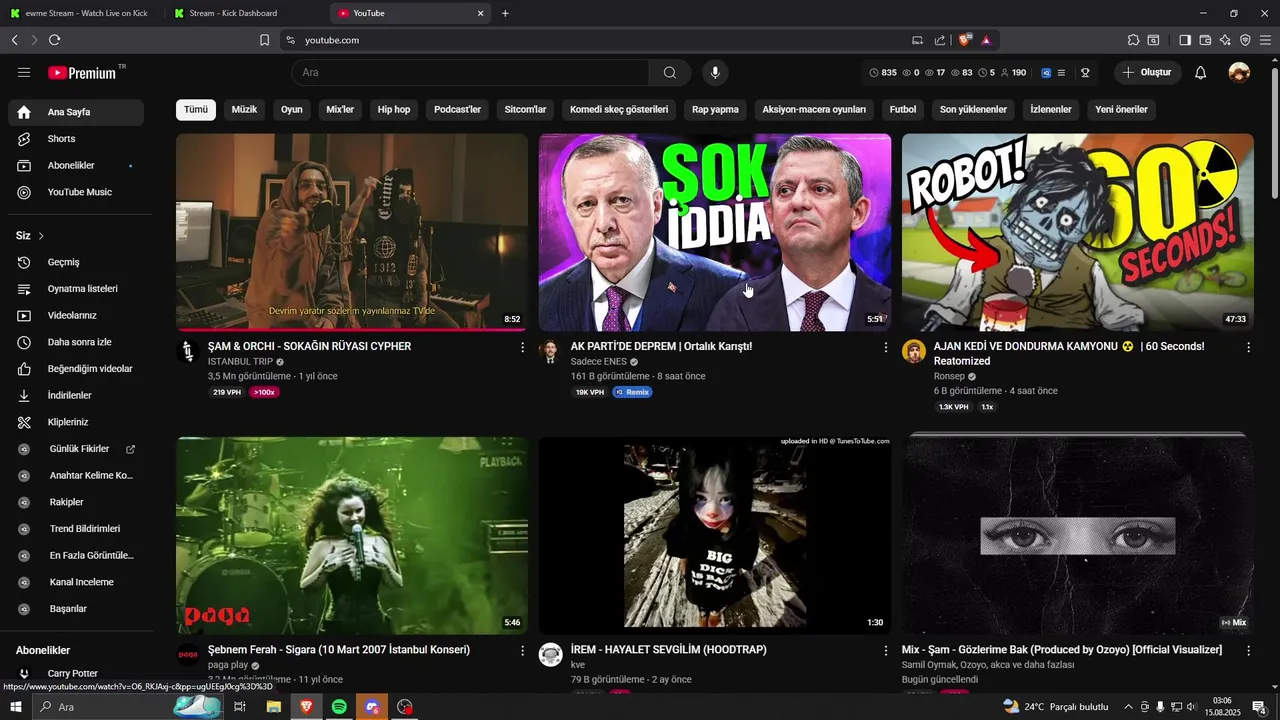Open three-dot menu for İREM HAYALET SEVGİLİM video
The height and width of the screenshot is (720, 1280).
pos(885,650)
